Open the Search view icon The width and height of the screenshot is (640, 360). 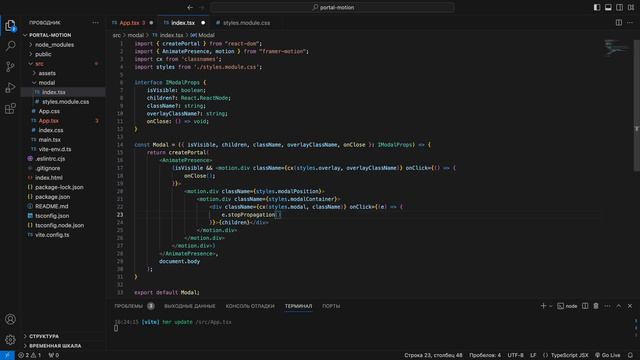pyautogui.click(x=10, y=46)
